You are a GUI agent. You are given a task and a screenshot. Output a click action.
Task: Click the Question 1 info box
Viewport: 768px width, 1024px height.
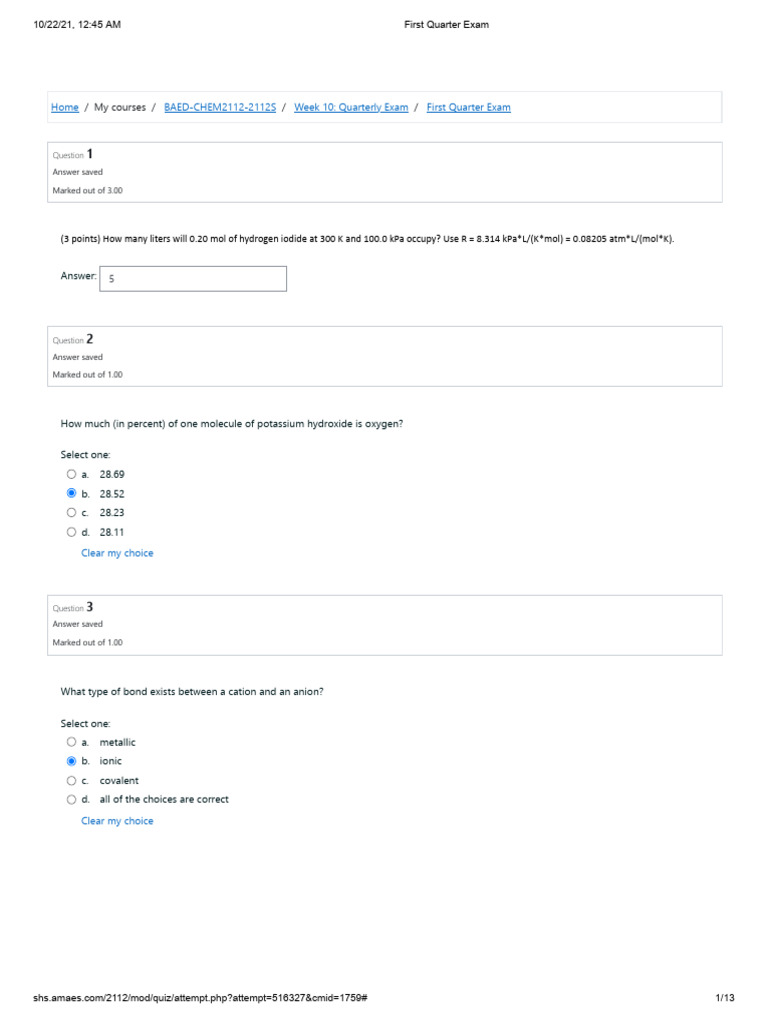click(x=385, y=172)
